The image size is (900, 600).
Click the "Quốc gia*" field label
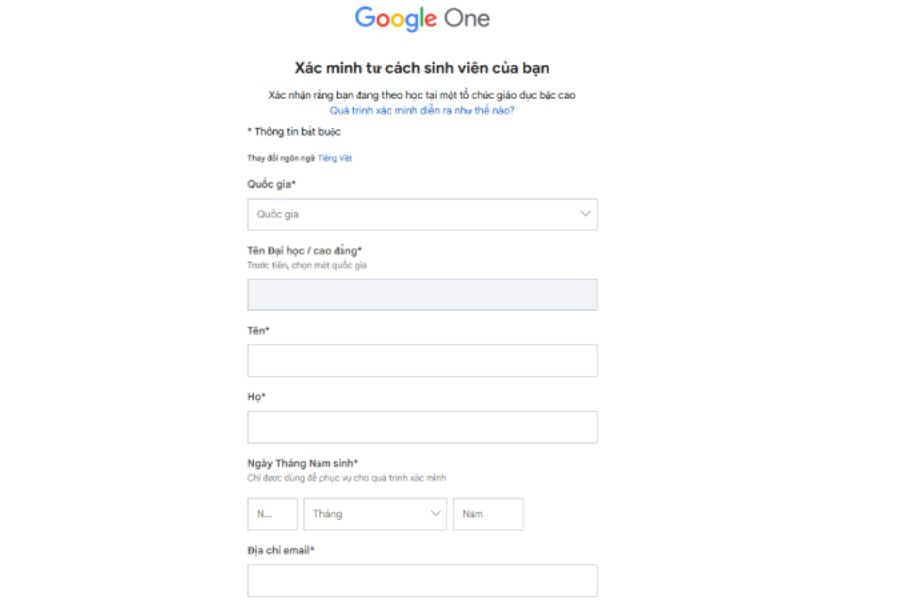click(272, 184)
